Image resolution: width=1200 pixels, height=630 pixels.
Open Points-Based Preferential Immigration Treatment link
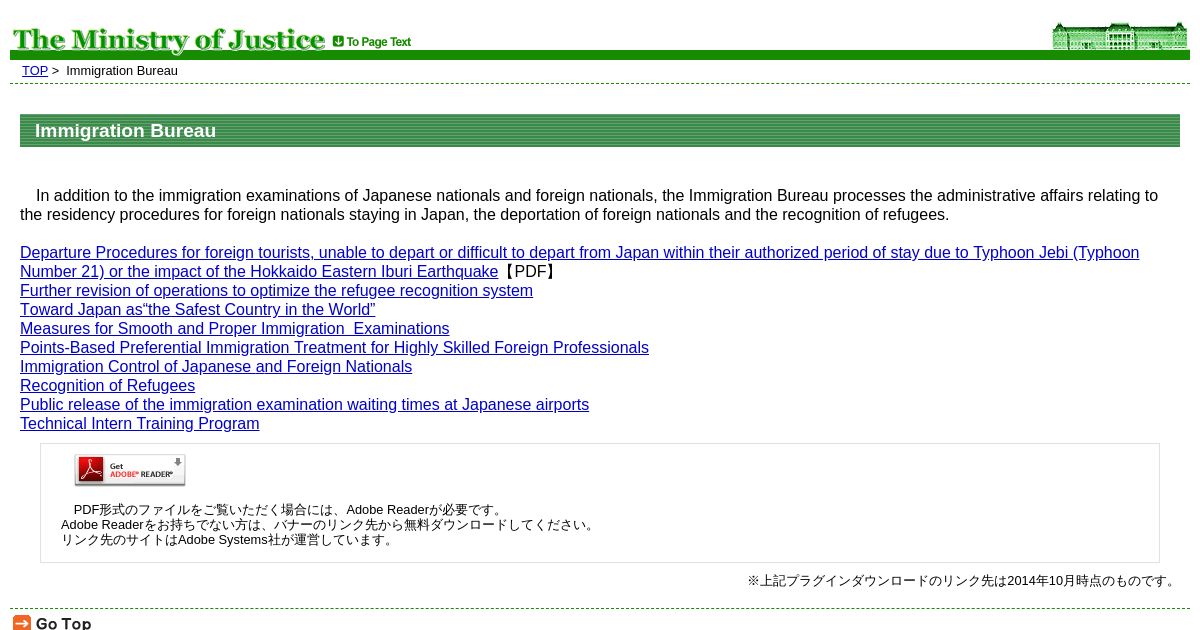(334, 348)
